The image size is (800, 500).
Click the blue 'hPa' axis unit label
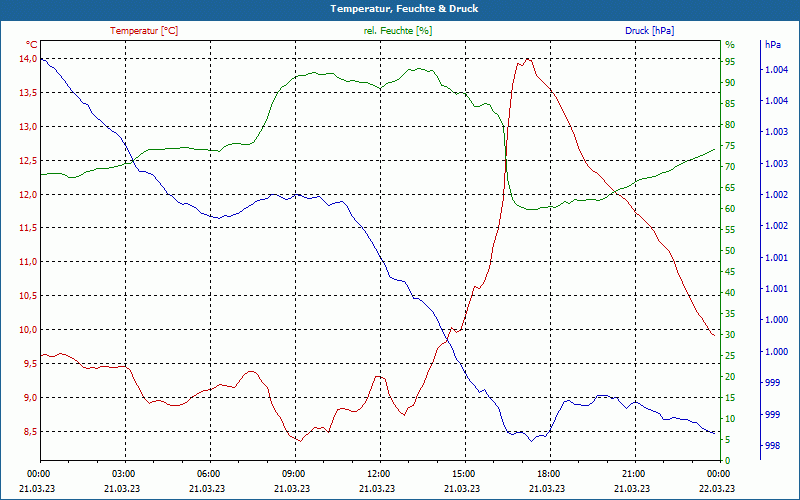tap(772, 44)
